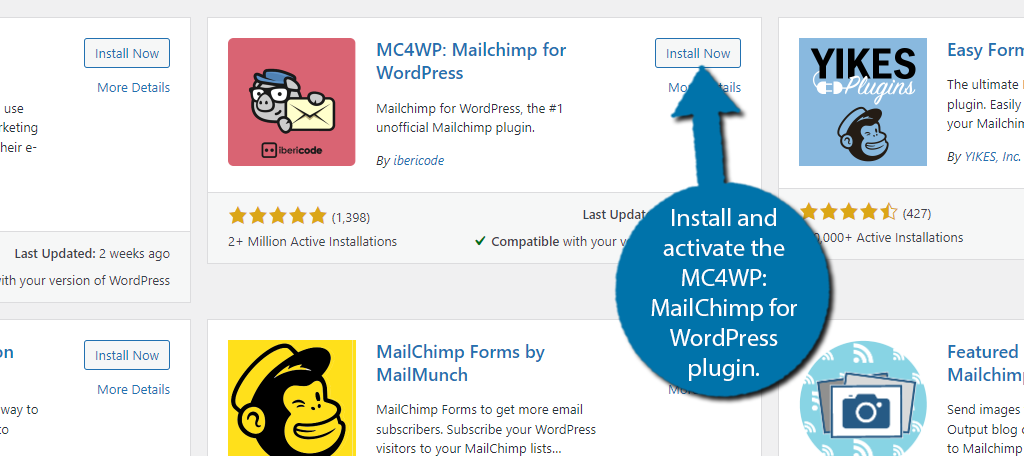The image size is (1024, 456).
Task: Click the MC4WP plugin description text
Action: 469,118
